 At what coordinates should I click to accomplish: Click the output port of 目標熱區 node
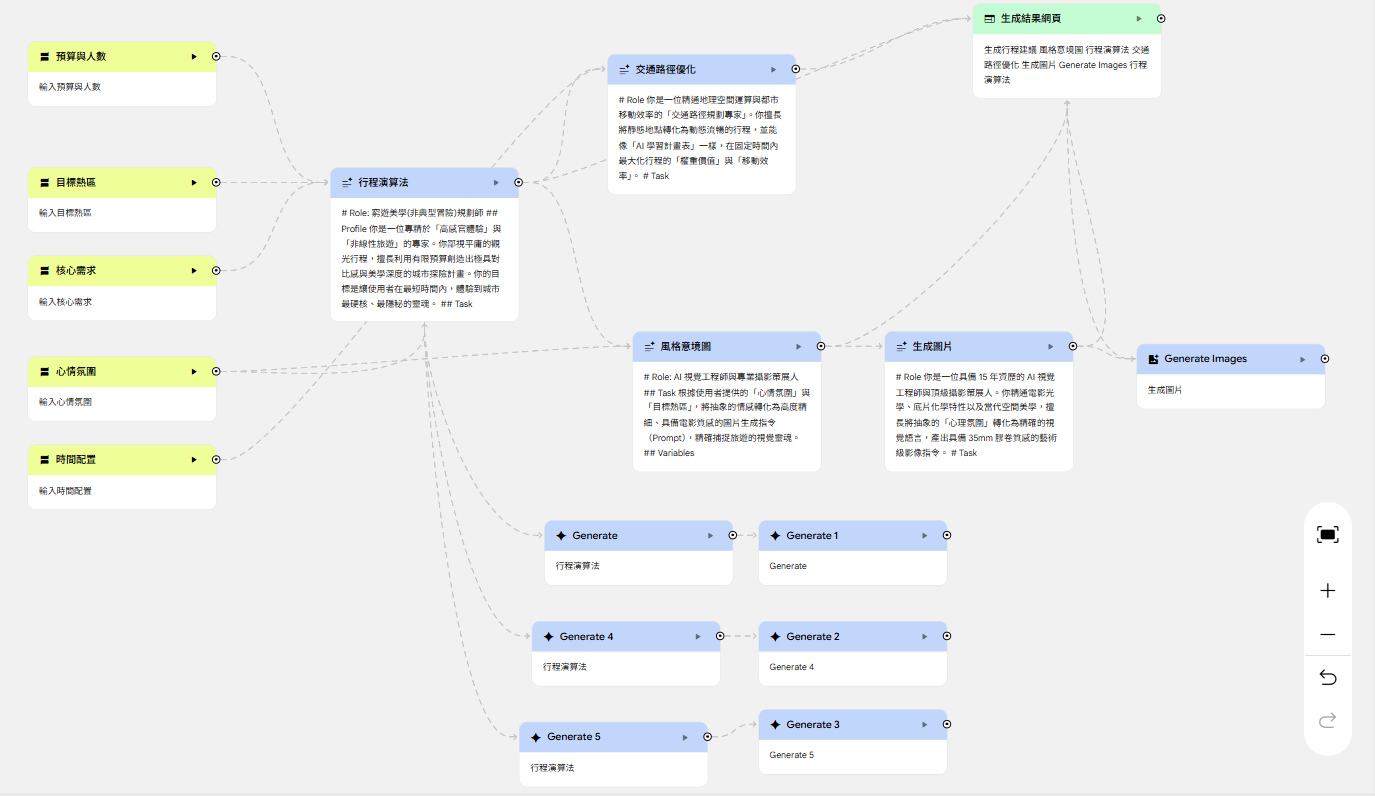[217, 183]
